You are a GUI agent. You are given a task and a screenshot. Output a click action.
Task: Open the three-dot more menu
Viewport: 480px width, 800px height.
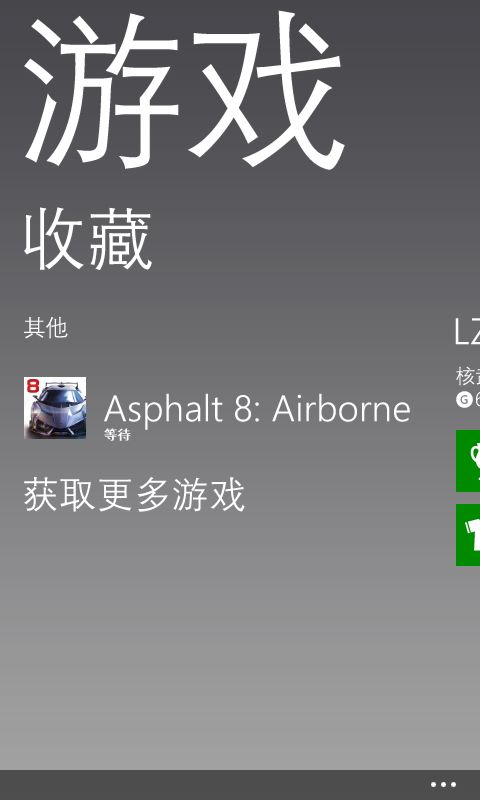pos(443,785)
